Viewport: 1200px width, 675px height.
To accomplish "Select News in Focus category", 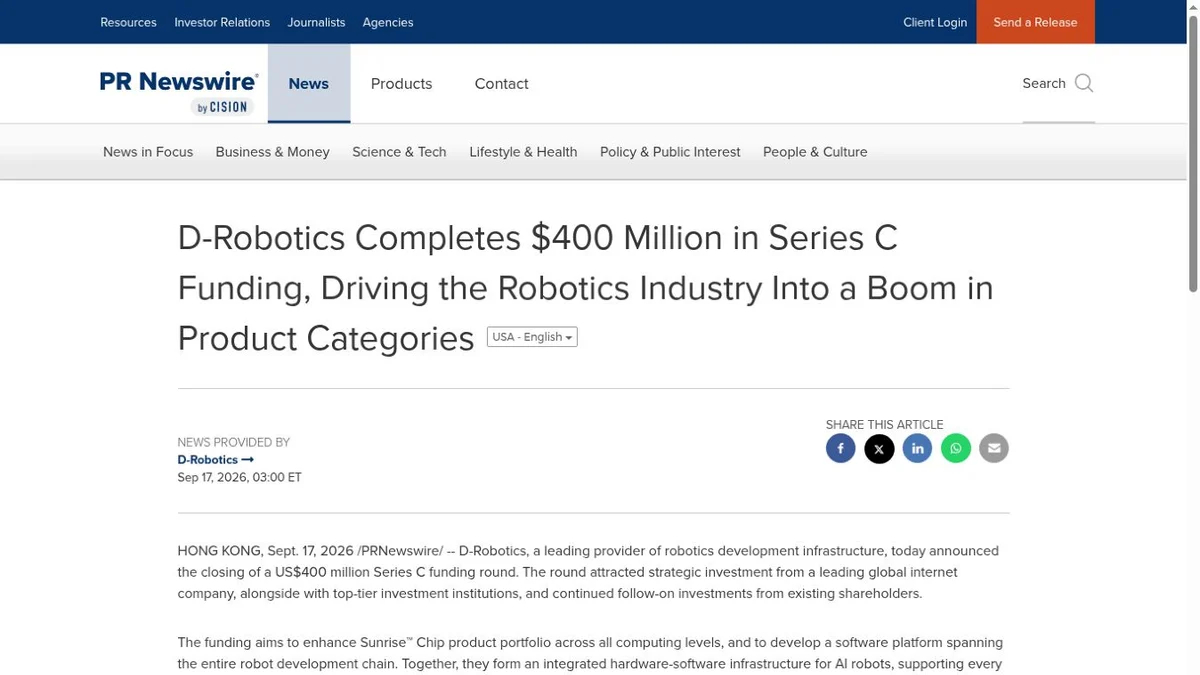I will (x=148, y=152).
